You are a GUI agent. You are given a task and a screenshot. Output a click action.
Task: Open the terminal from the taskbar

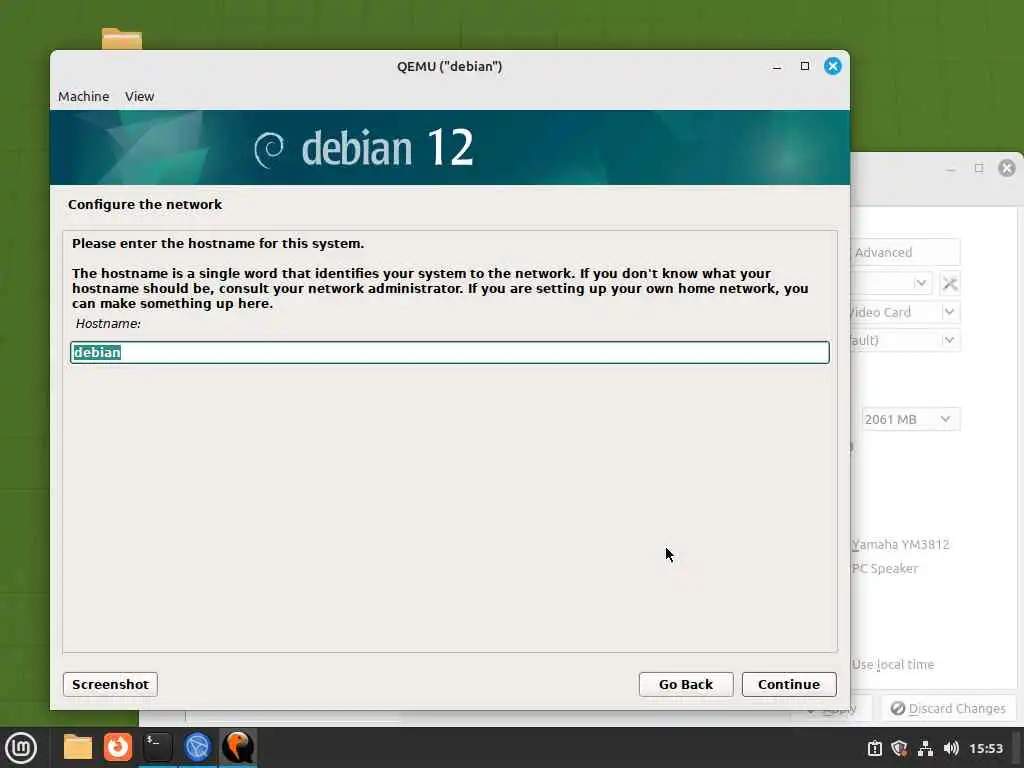pos(157,747)
